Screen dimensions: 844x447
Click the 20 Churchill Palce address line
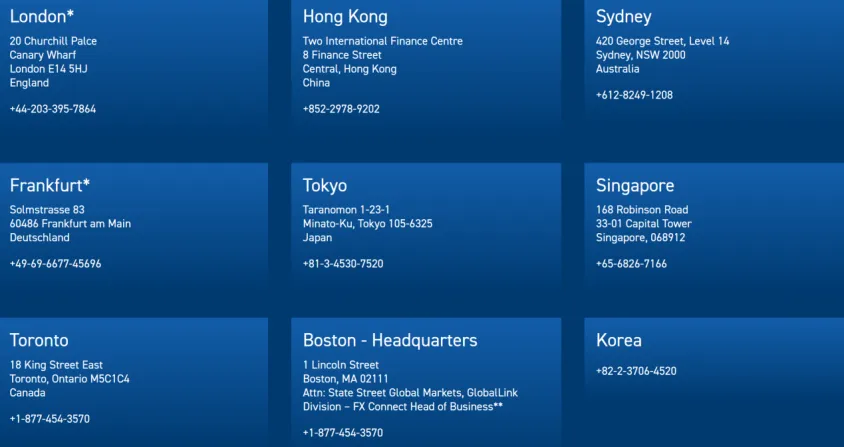53,41
